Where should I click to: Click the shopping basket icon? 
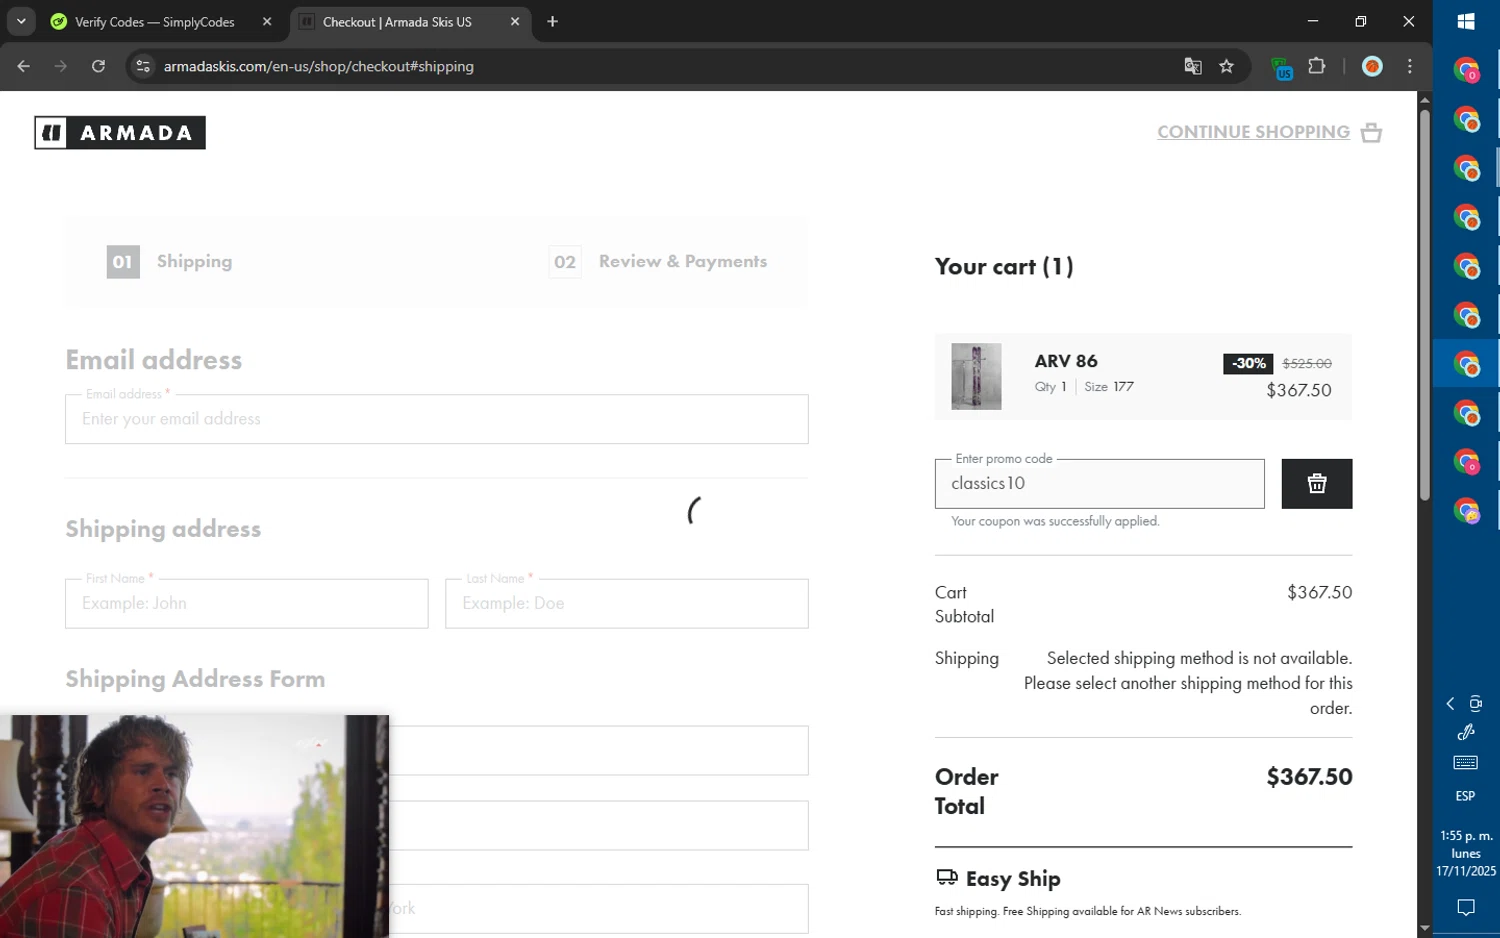1372,133
